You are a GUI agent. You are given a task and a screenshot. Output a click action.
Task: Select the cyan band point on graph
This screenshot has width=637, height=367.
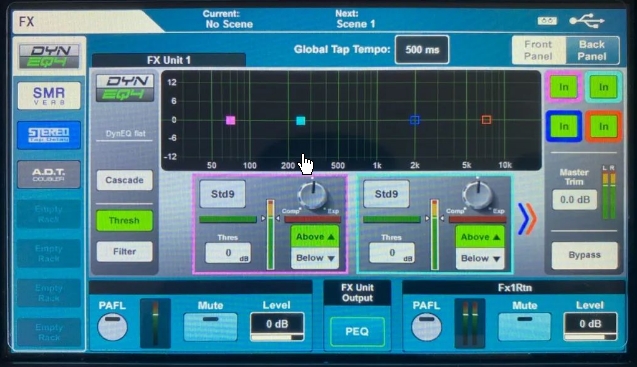301,121
